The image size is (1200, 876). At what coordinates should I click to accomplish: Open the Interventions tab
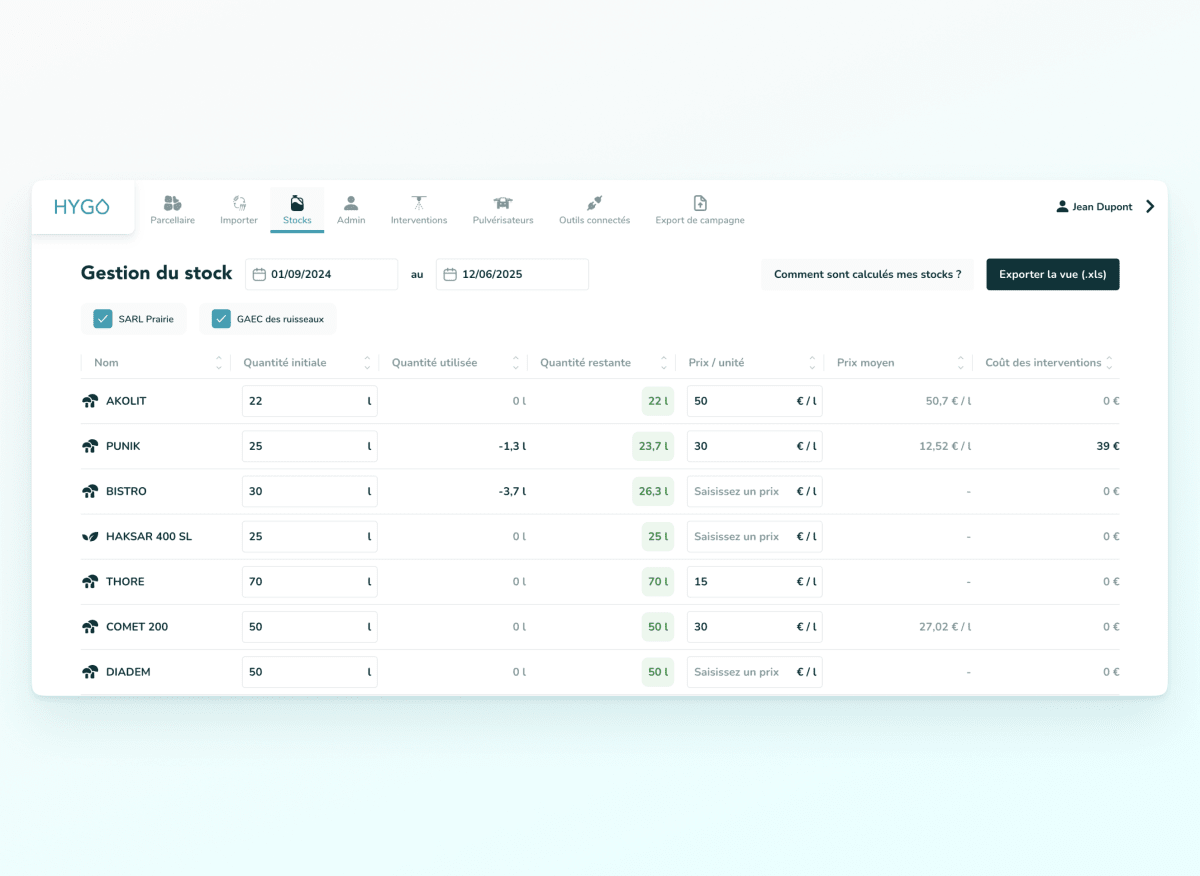pyautogui.click(x=419, y=210)
